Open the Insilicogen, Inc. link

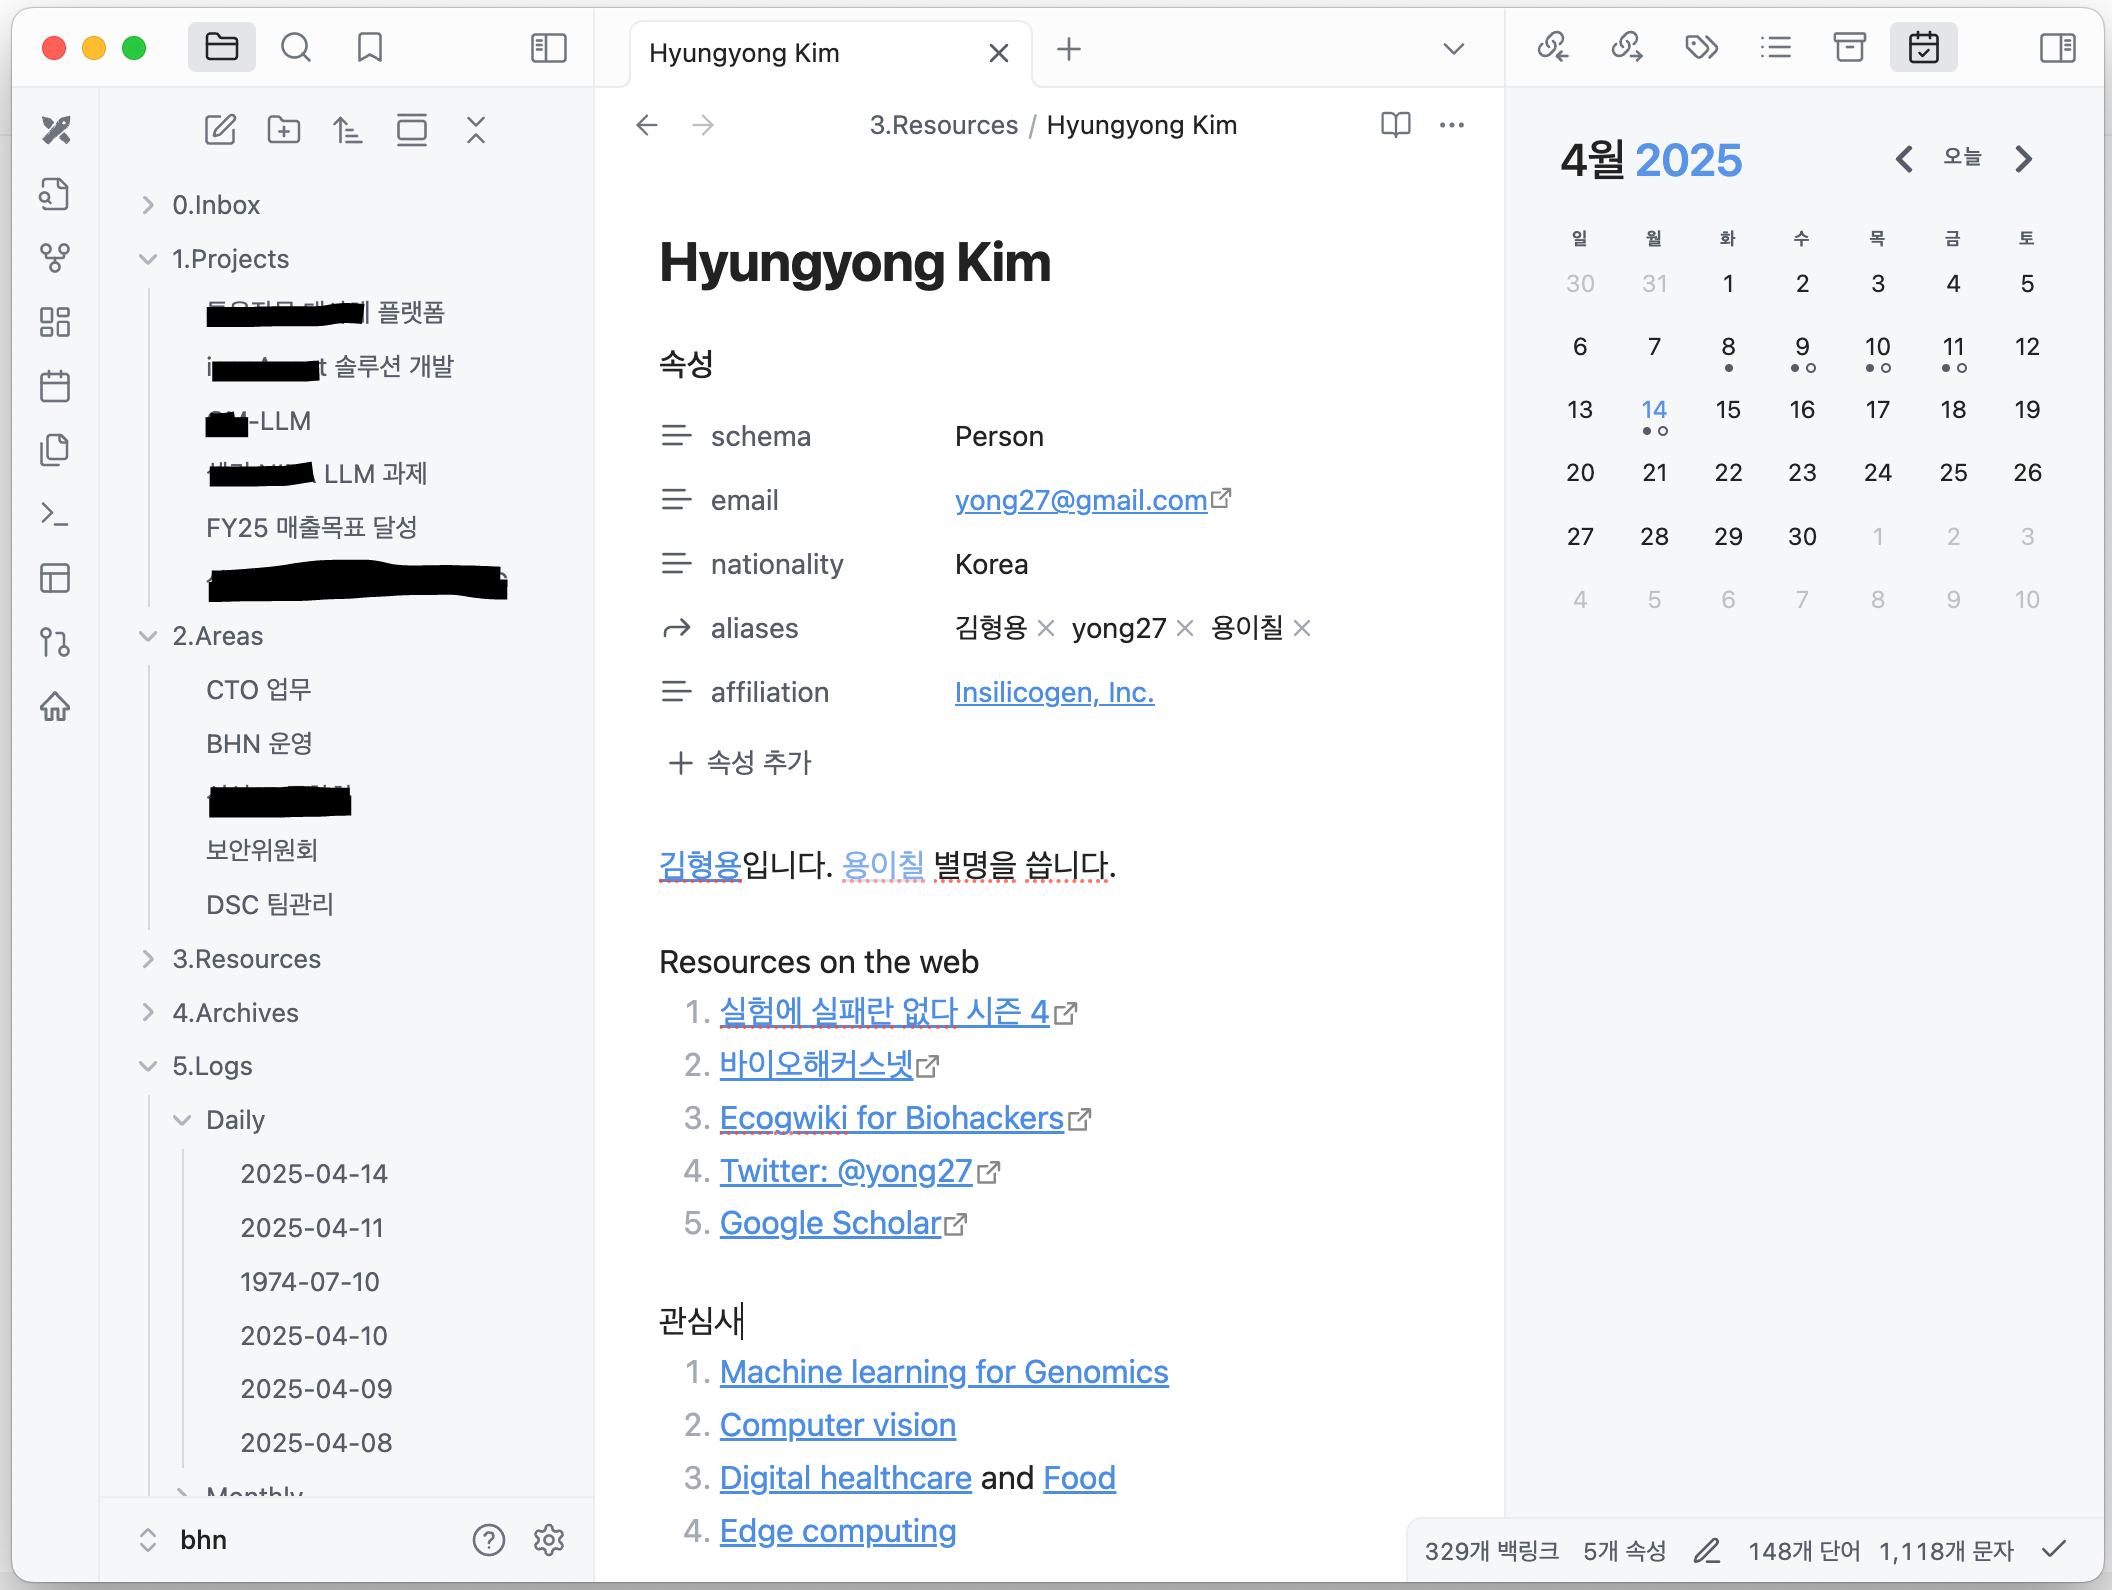1054,692
